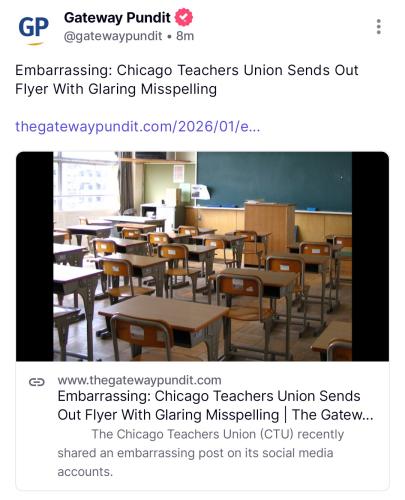The width and height of the screenshot is (405, 500).
Task: Click the chain link icon in preview card
Action: pos(37,382)
